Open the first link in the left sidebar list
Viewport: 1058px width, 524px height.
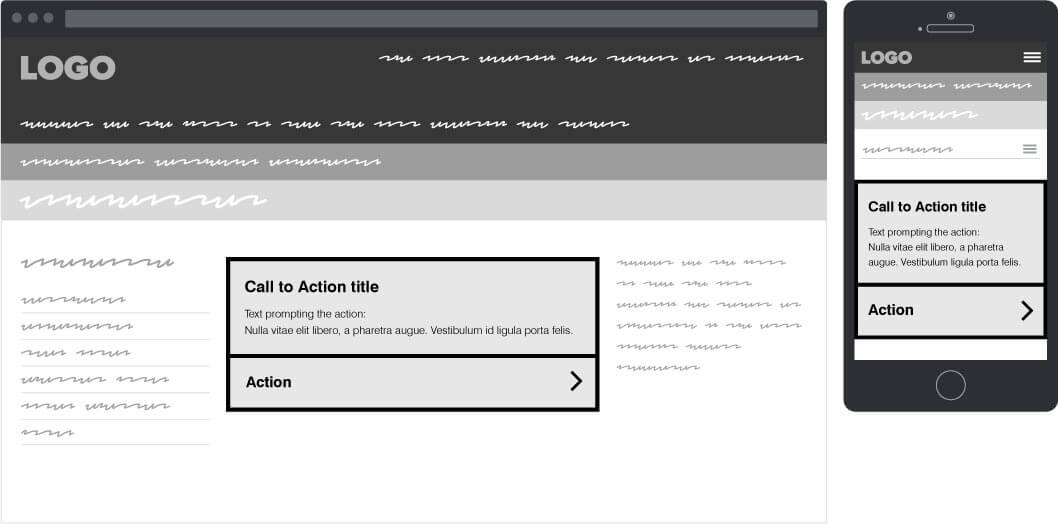point(73,299)
